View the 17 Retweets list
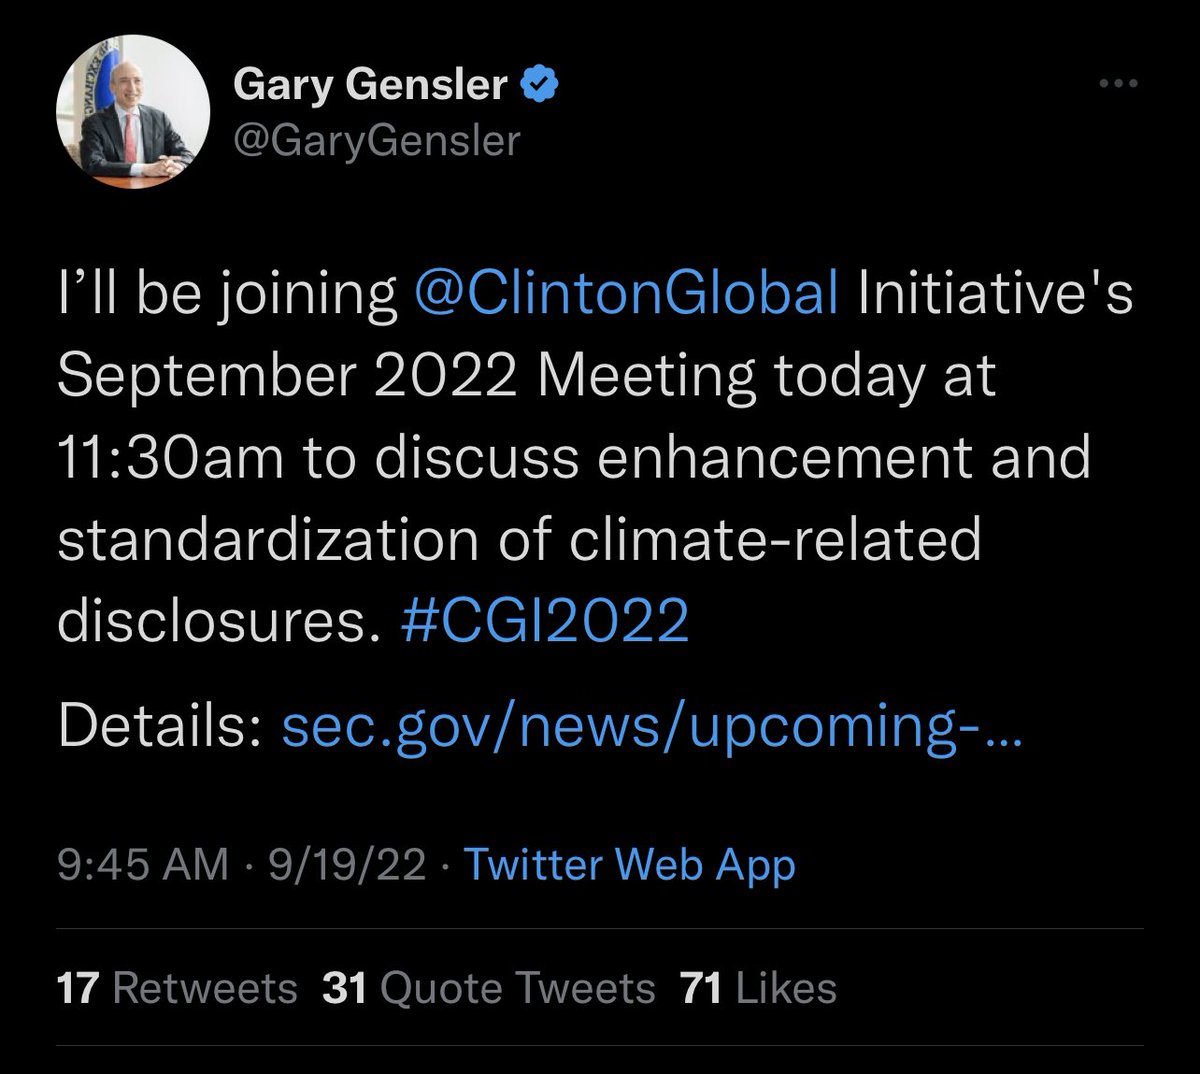 pos(178,988)
